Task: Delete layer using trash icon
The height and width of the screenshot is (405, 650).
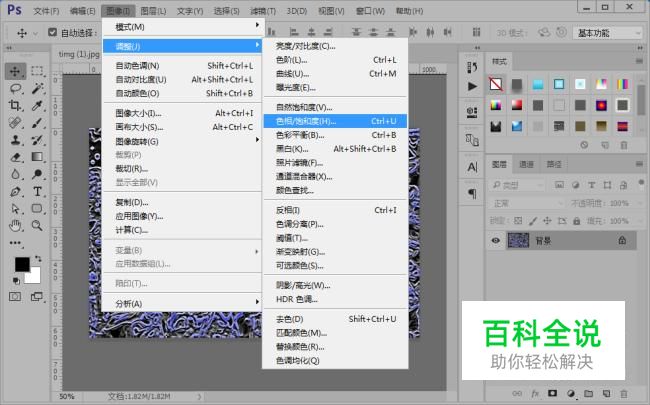Action: 624,393
